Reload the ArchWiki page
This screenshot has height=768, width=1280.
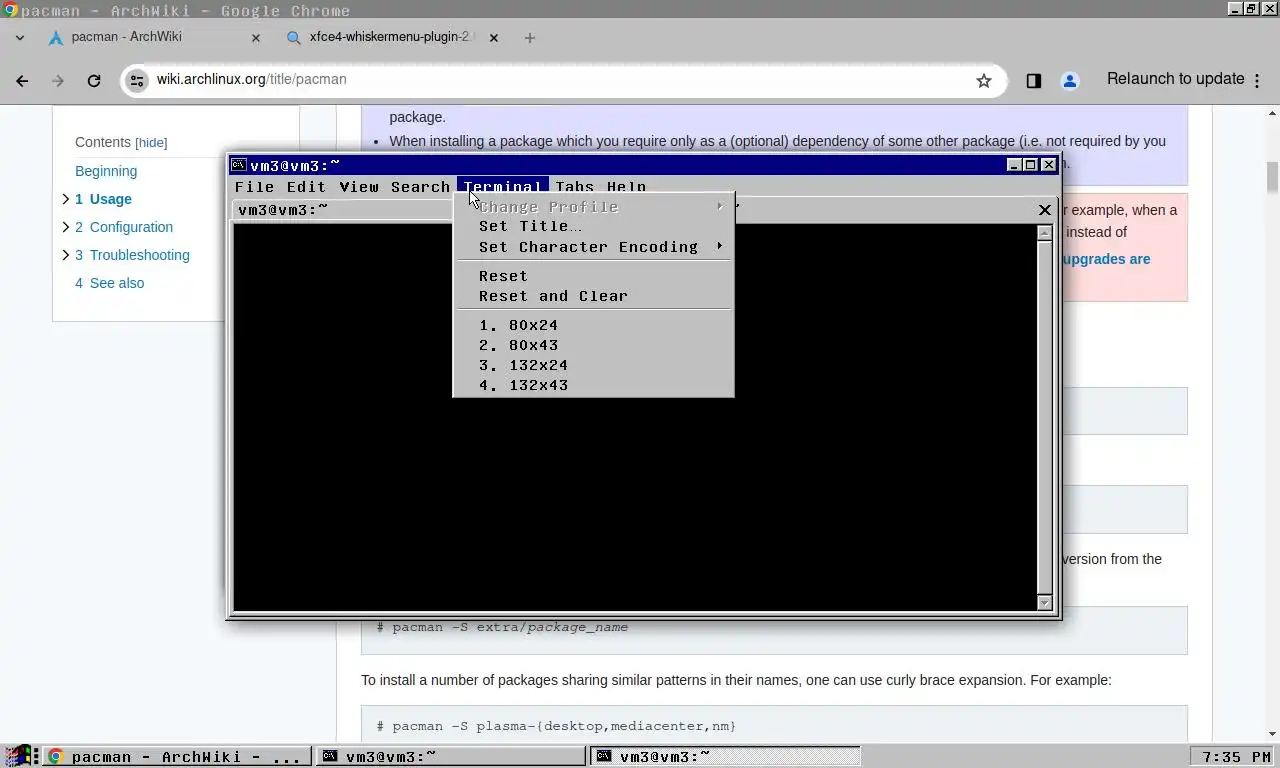[94, 81]
